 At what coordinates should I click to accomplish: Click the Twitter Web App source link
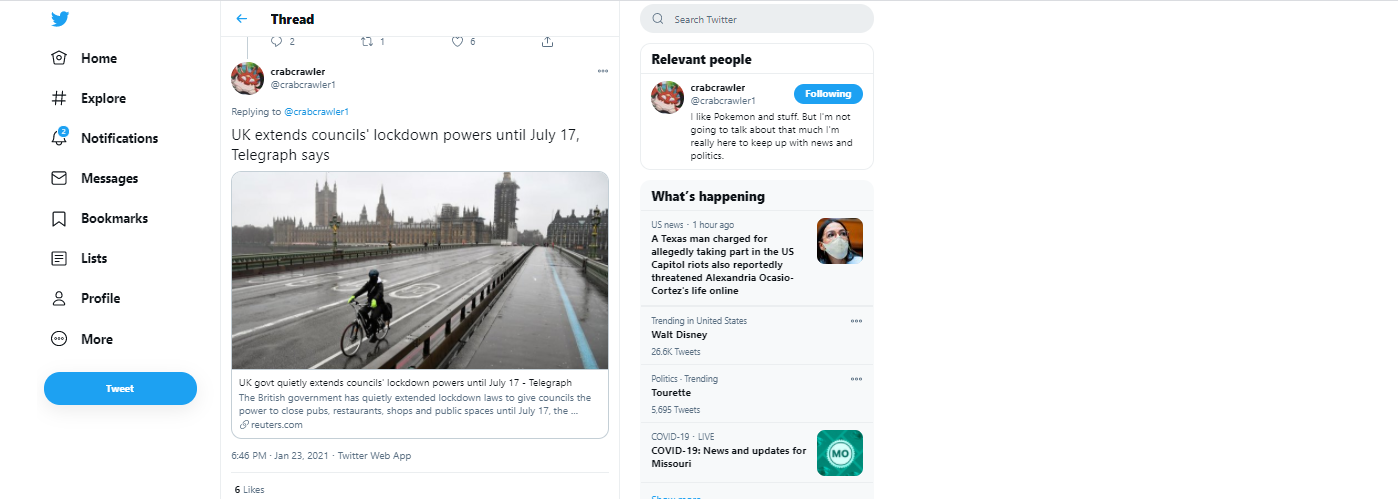pos(374,455)
